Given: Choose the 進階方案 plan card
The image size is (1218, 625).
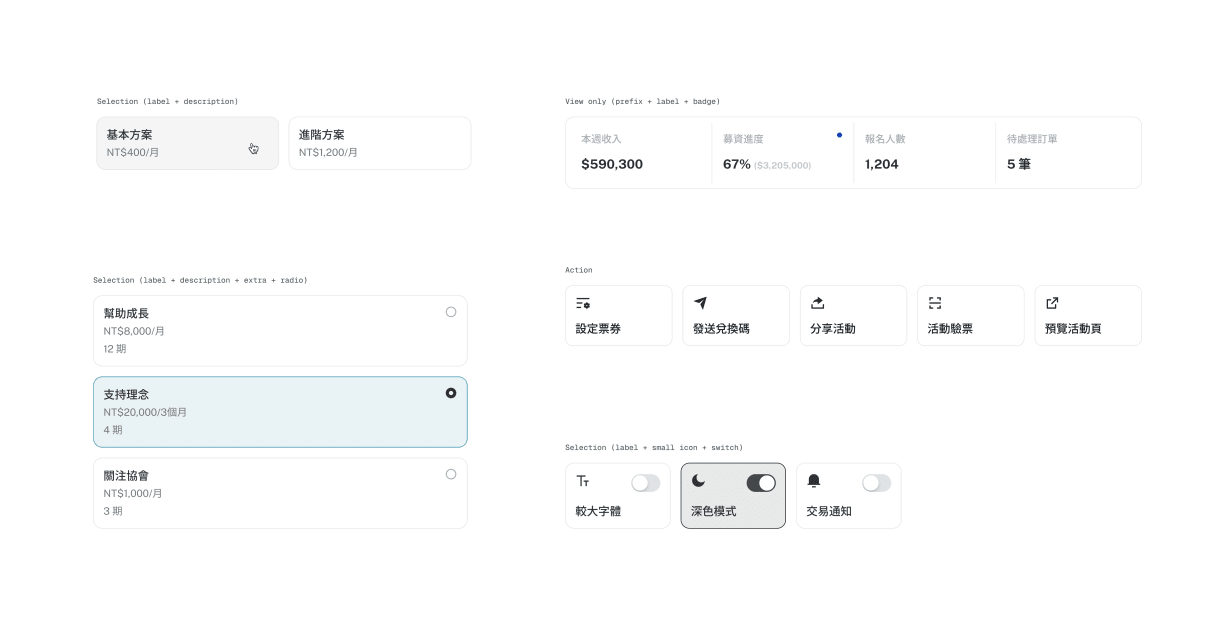Looking at the screenshot, I should point(380,143).
